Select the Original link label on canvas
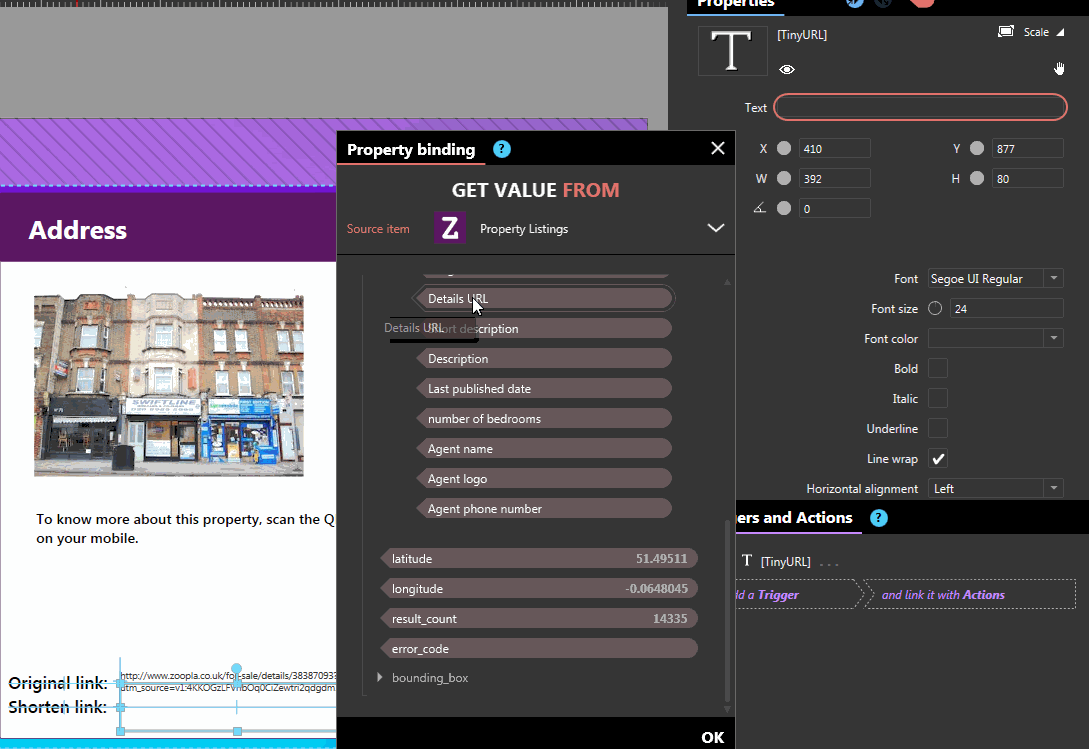The width and height of the screenshot is (1089, 749). 58,683
